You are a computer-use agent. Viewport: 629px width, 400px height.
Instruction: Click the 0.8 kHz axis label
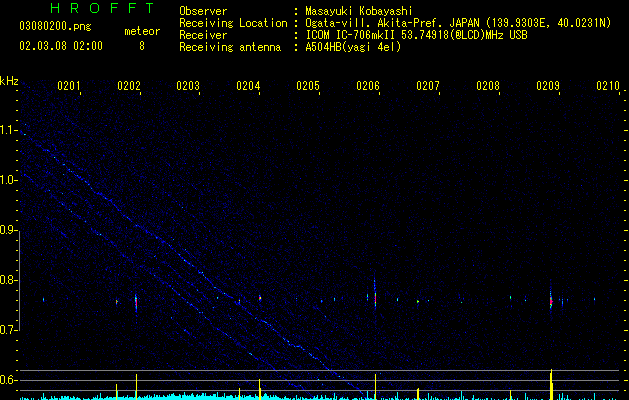pyautogui.click(x=8, y=280)
